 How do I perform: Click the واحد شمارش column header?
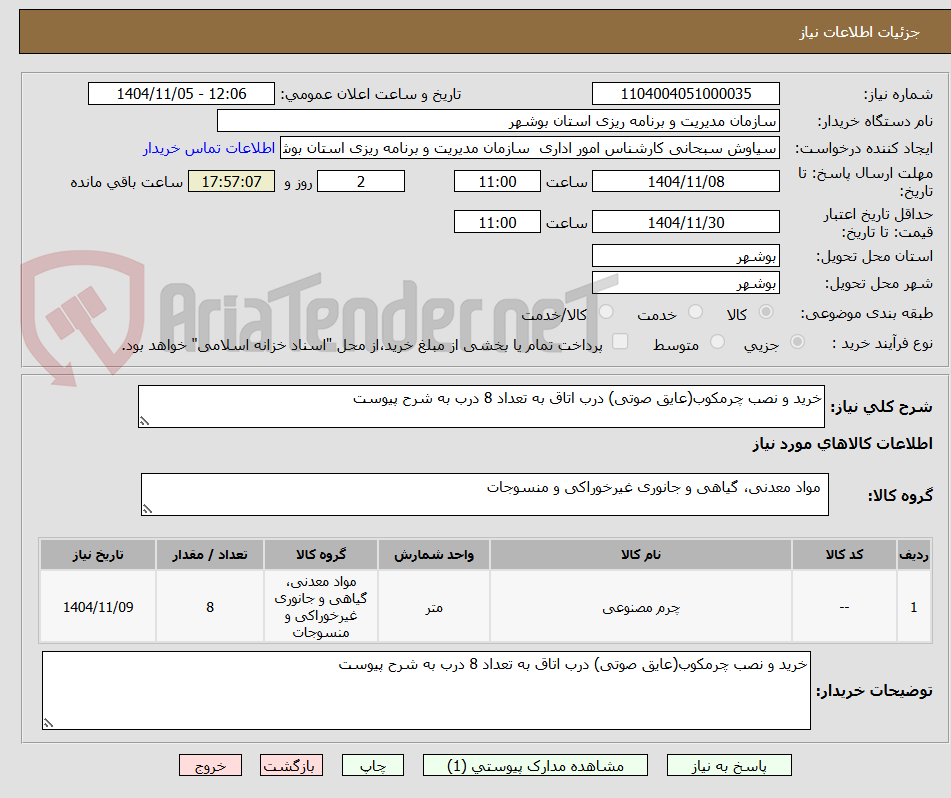point(434,554)
